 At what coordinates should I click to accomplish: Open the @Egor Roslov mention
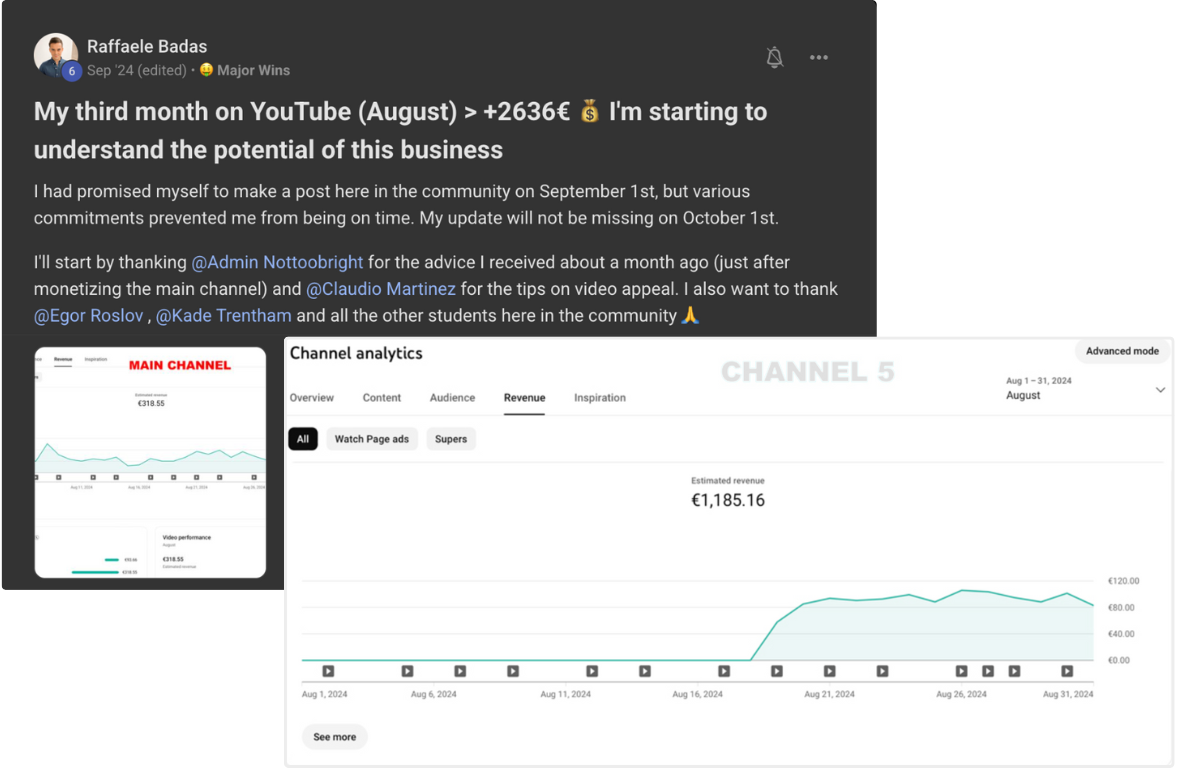(x=89, y=316)
